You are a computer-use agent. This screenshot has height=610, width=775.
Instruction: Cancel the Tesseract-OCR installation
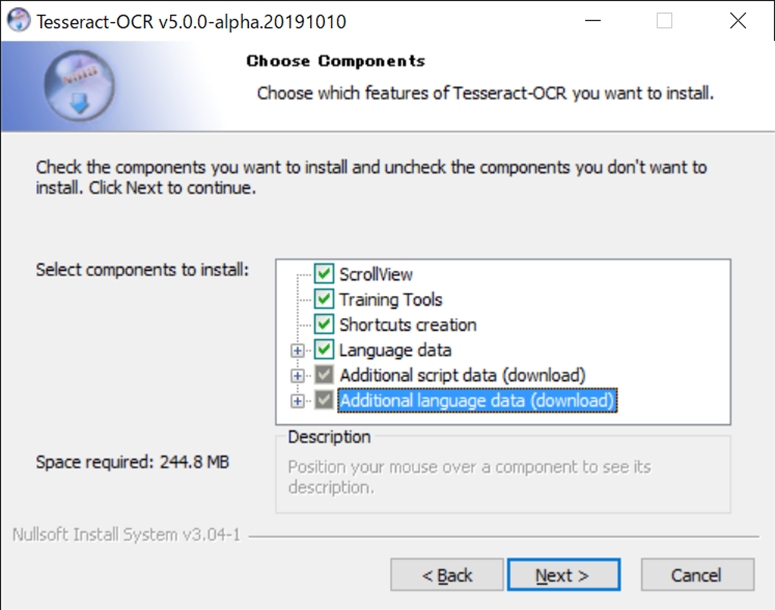click(697, 575)
